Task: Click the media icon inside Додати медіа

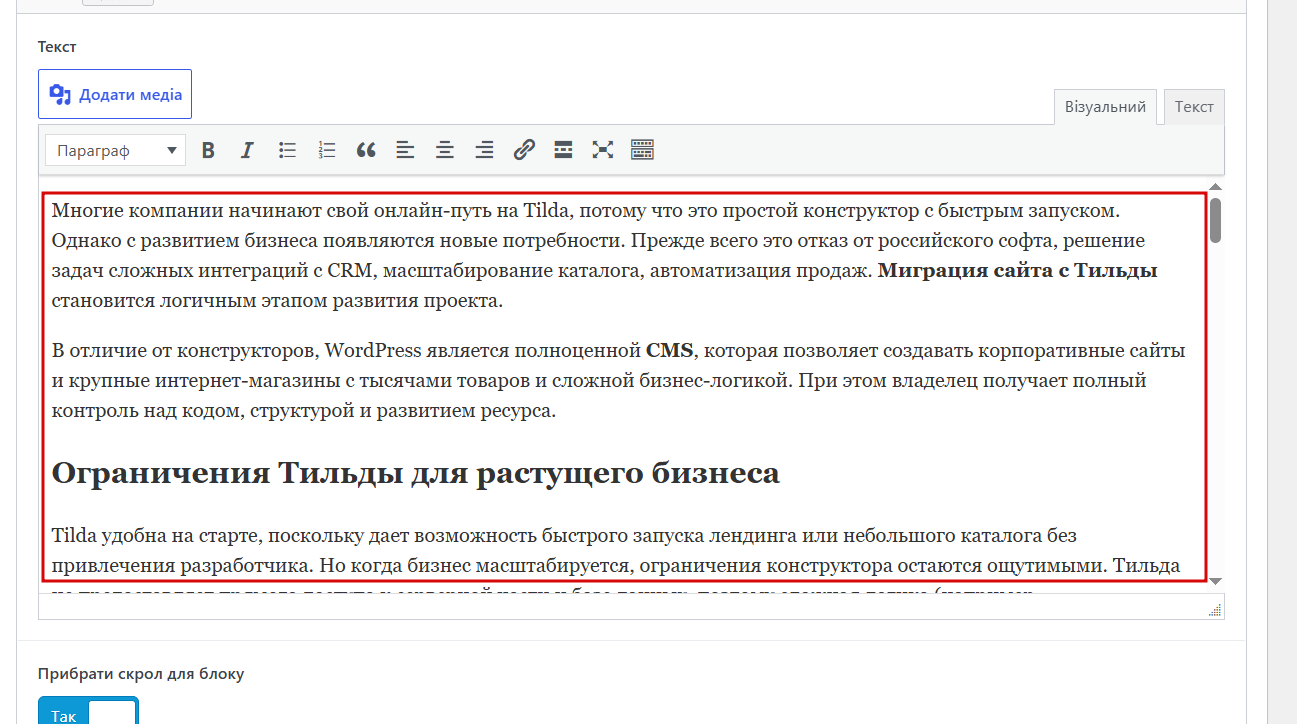Action: pos(60,95)
